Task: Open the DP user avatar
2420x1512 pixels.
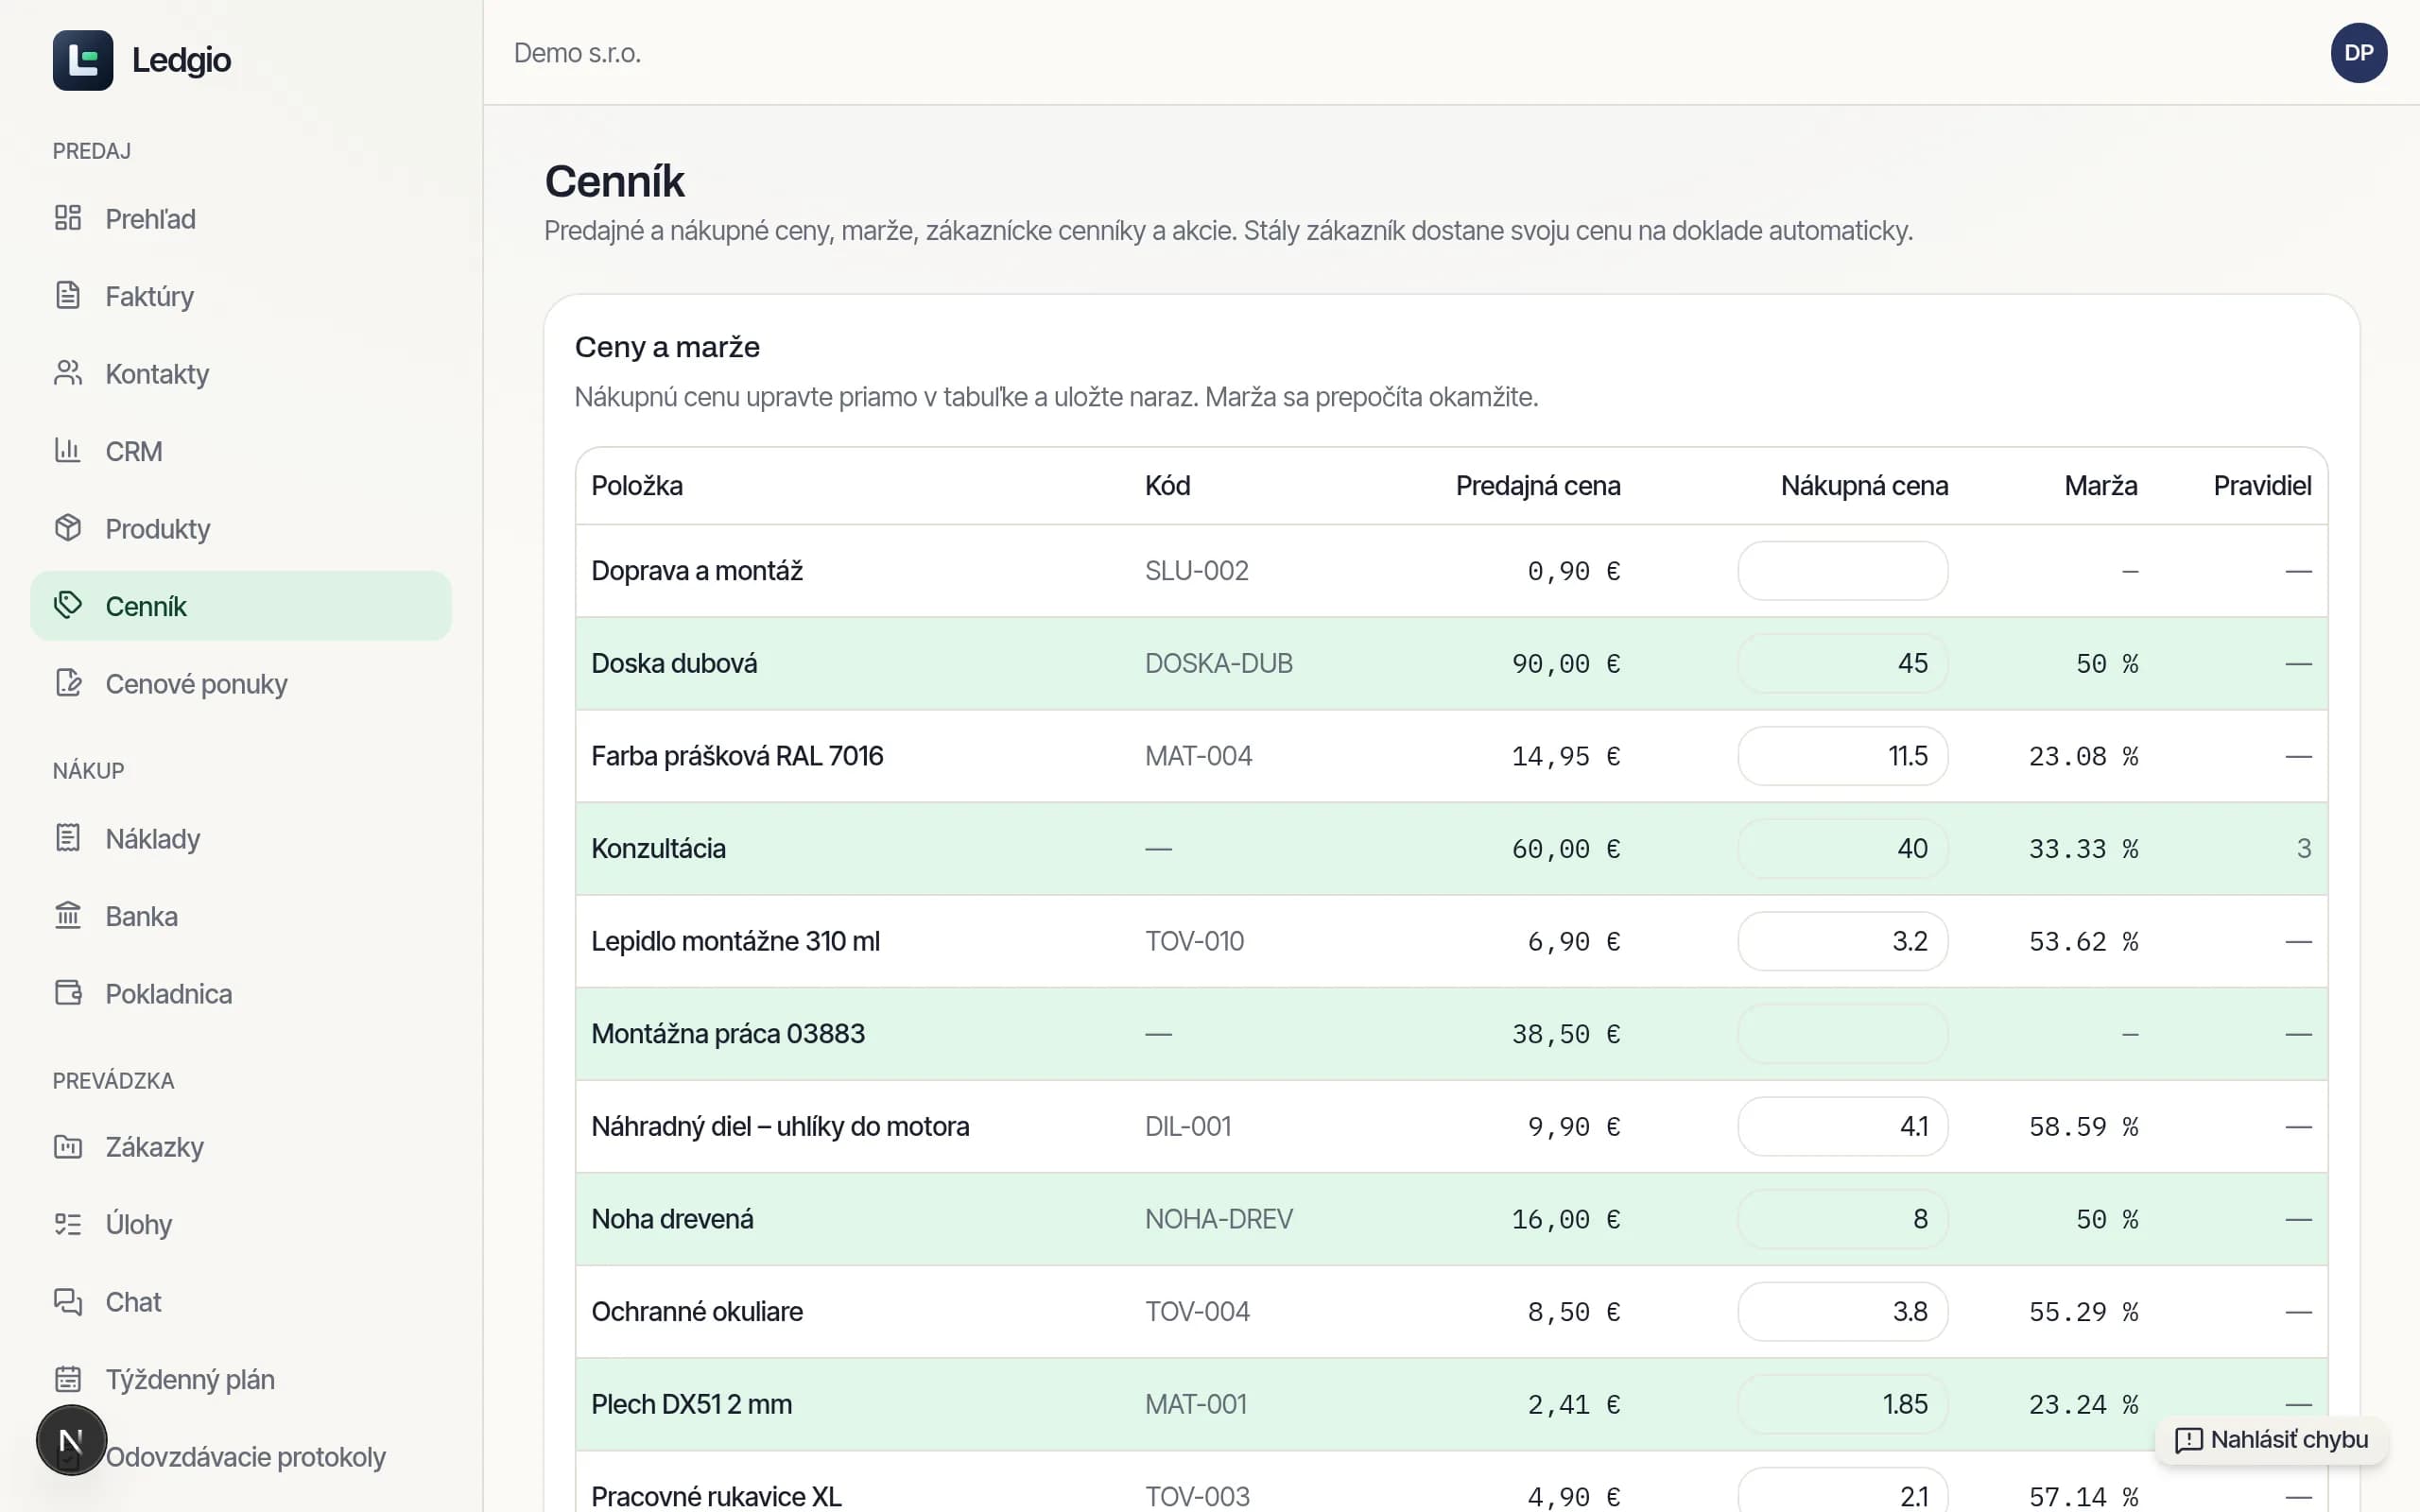Action: click(2358, 53)
